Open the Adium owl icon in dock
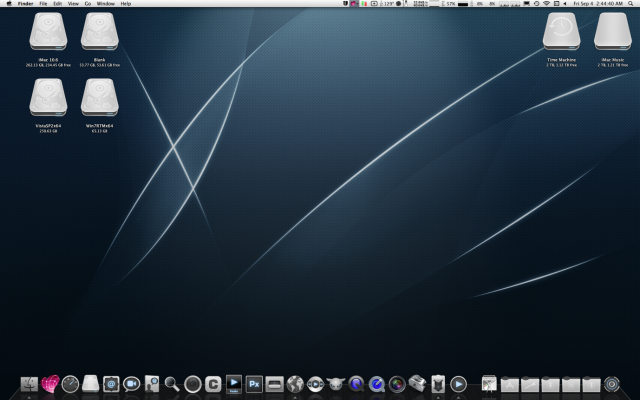The width and height of the screenshot is (640, 400). tap(336, 384)
